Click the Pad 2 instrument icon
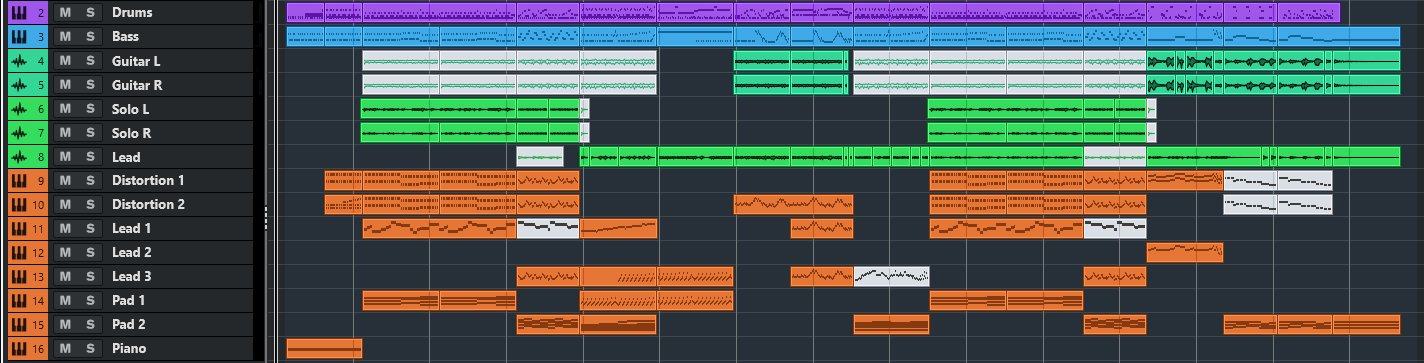Viewport: 1424px width, 363px height. [18, 325]
